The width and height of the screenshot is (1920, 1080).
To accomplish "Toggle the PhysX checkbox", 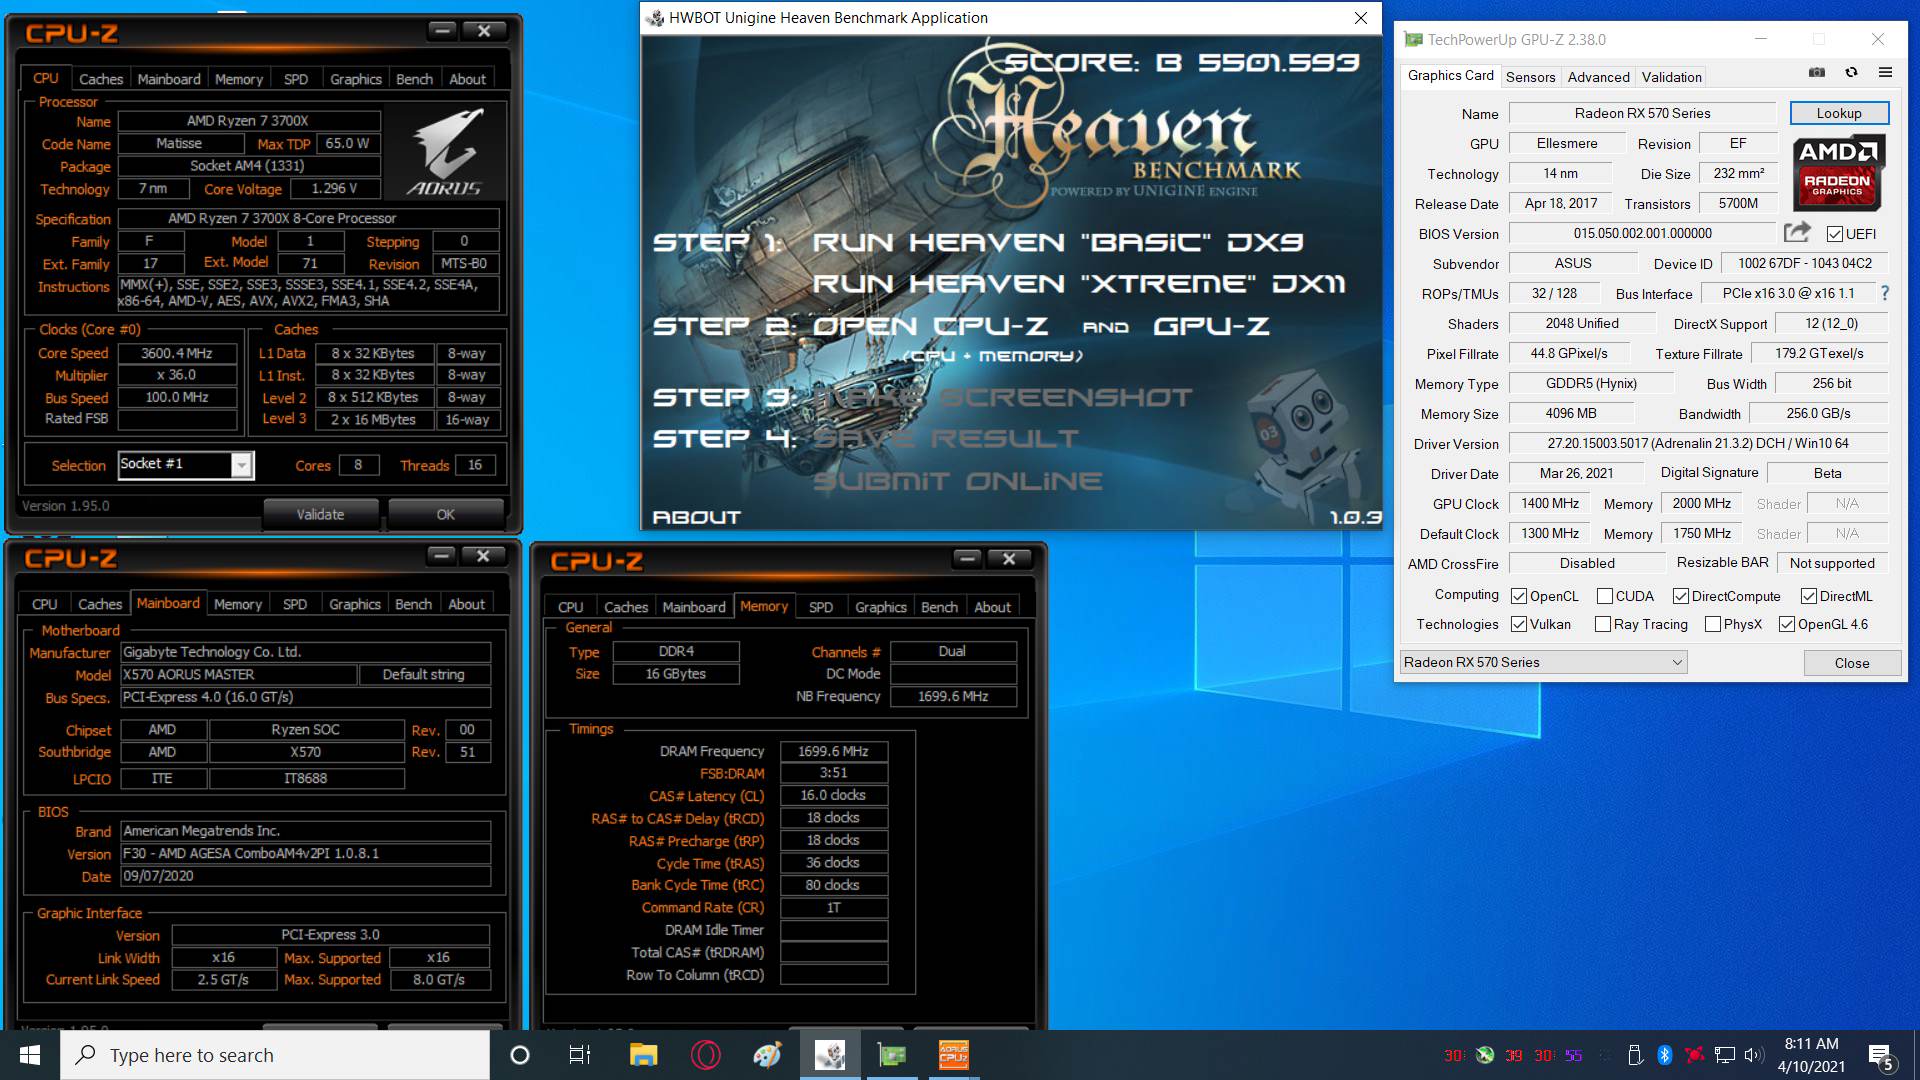I will pos(1713,624).
